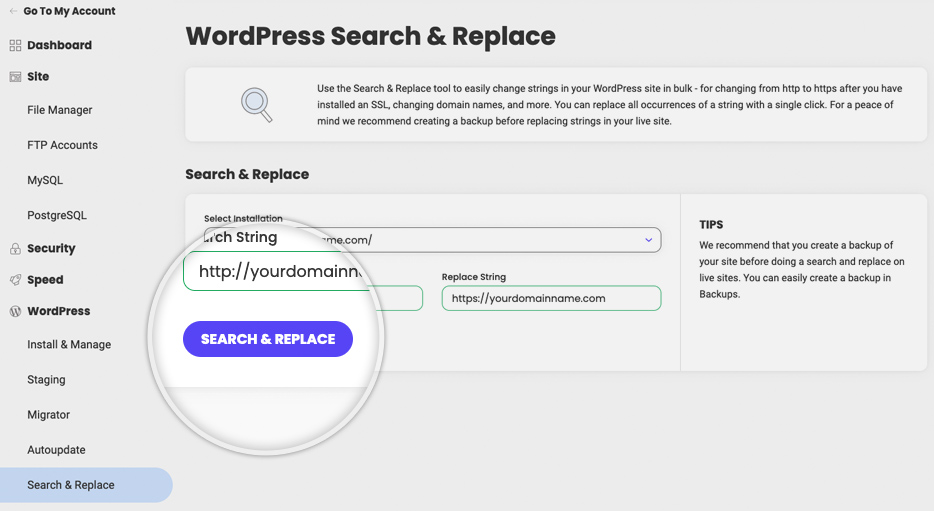Open Go To My Account link
Viewport: 934px width, 511px height.
coord(69,11)
